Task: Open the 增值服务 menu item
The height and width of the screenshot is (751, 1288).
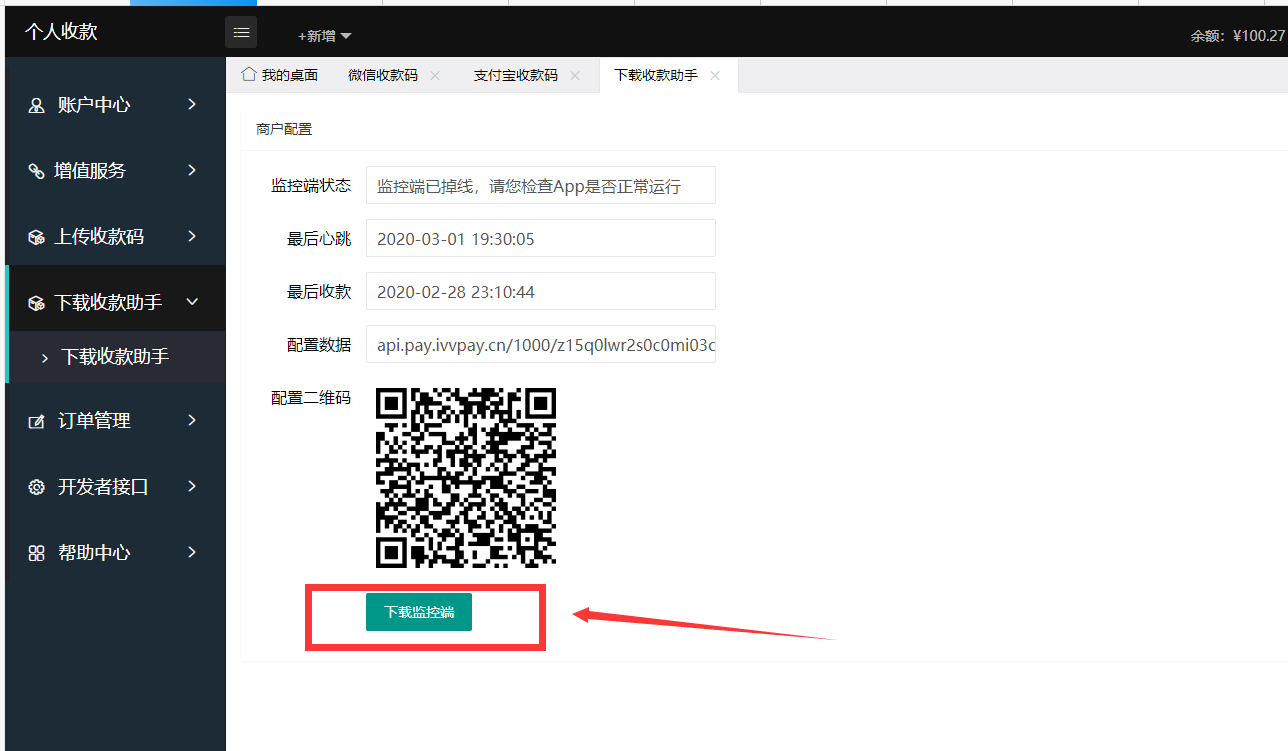Action: pos(116,171)
